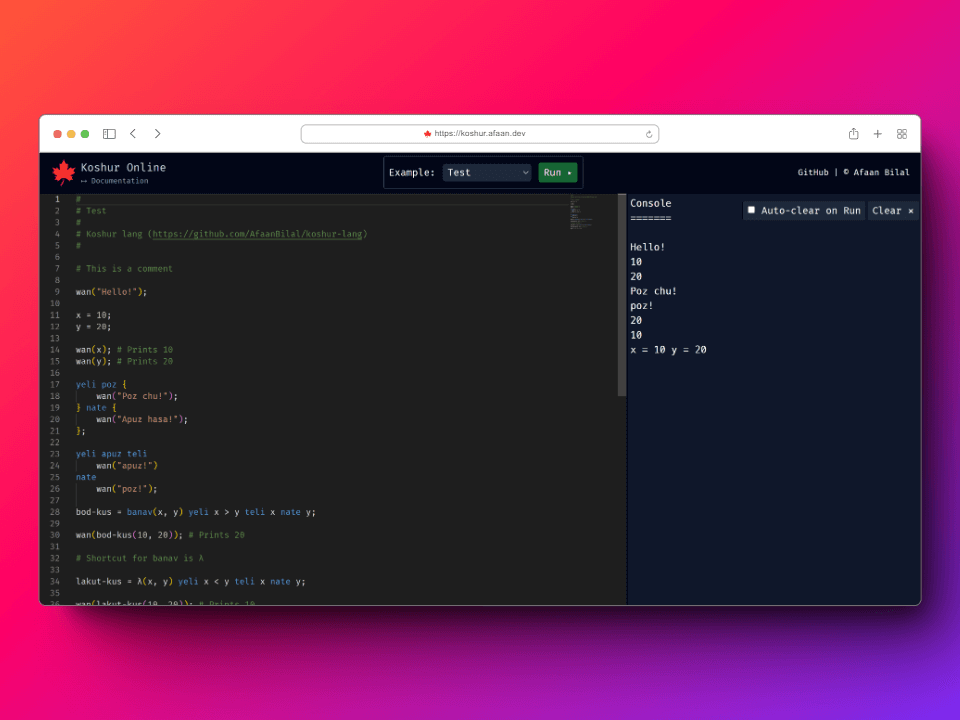Click the code minimap preview
This screenshot has width=960, height=720.
coord(583,212)
